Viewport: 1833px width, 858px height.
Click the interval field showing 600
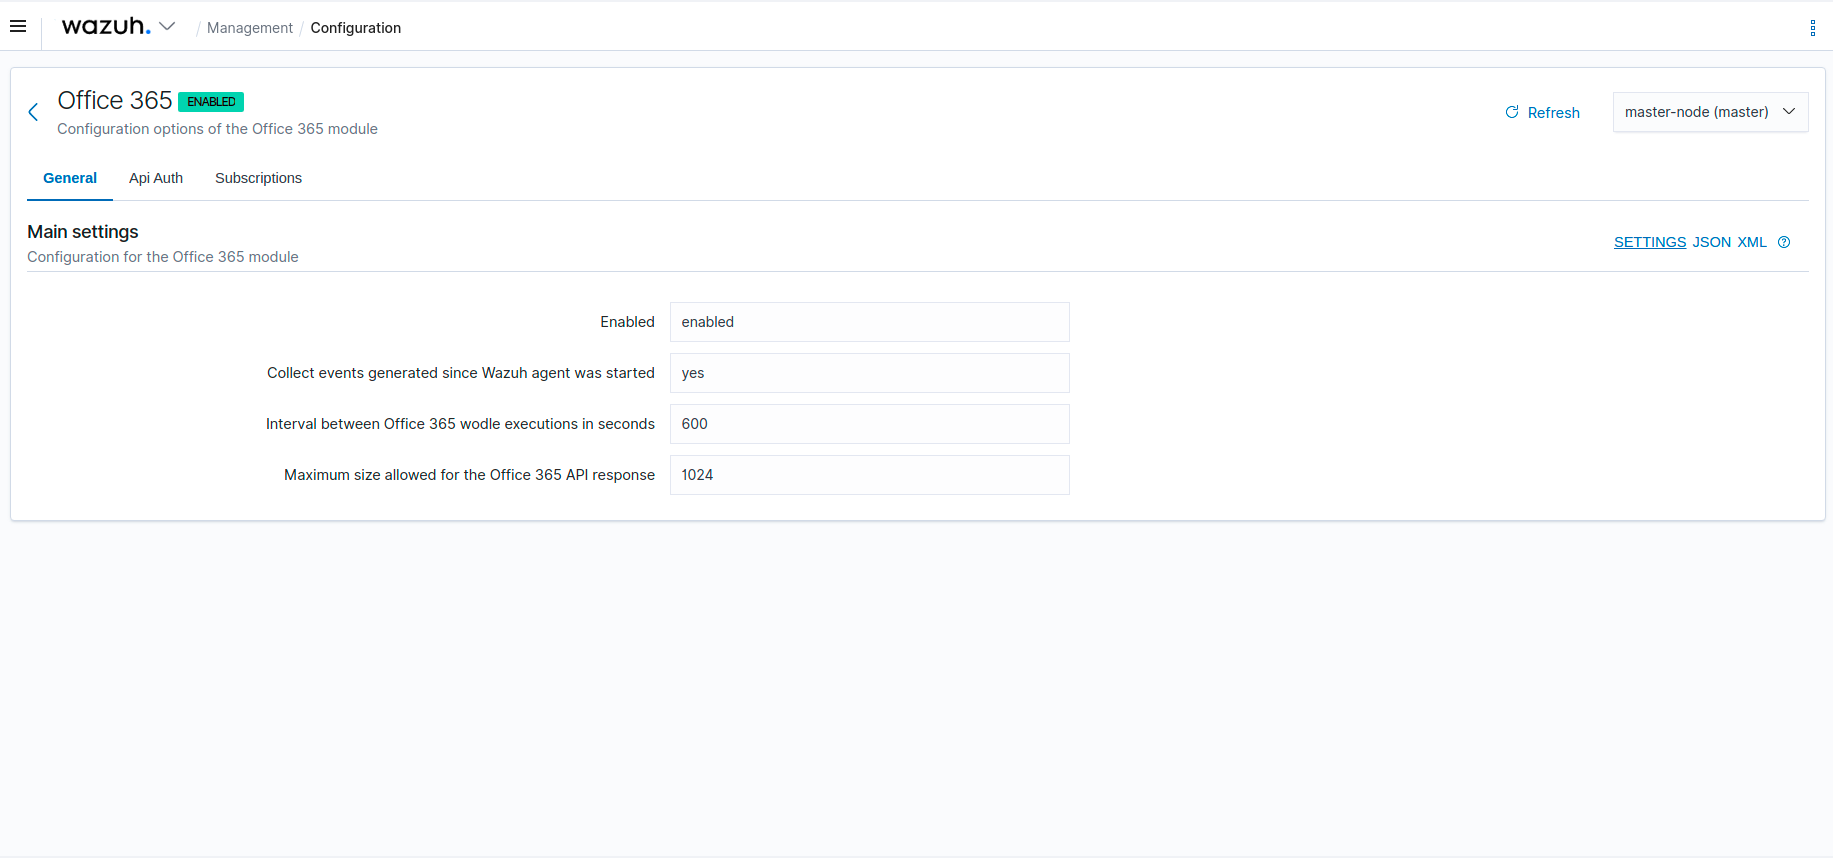(x=869, y=424)
